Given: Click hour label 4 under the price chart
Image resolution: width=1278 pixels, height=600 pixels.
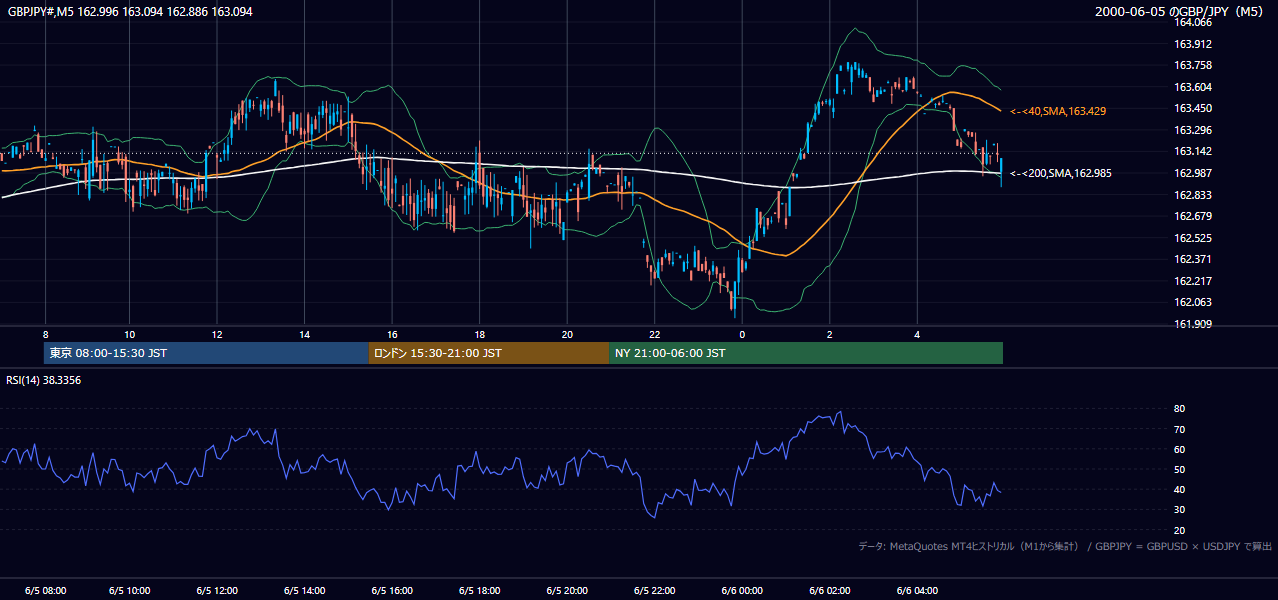Looking at the screenshot, I should pos(917,334).
